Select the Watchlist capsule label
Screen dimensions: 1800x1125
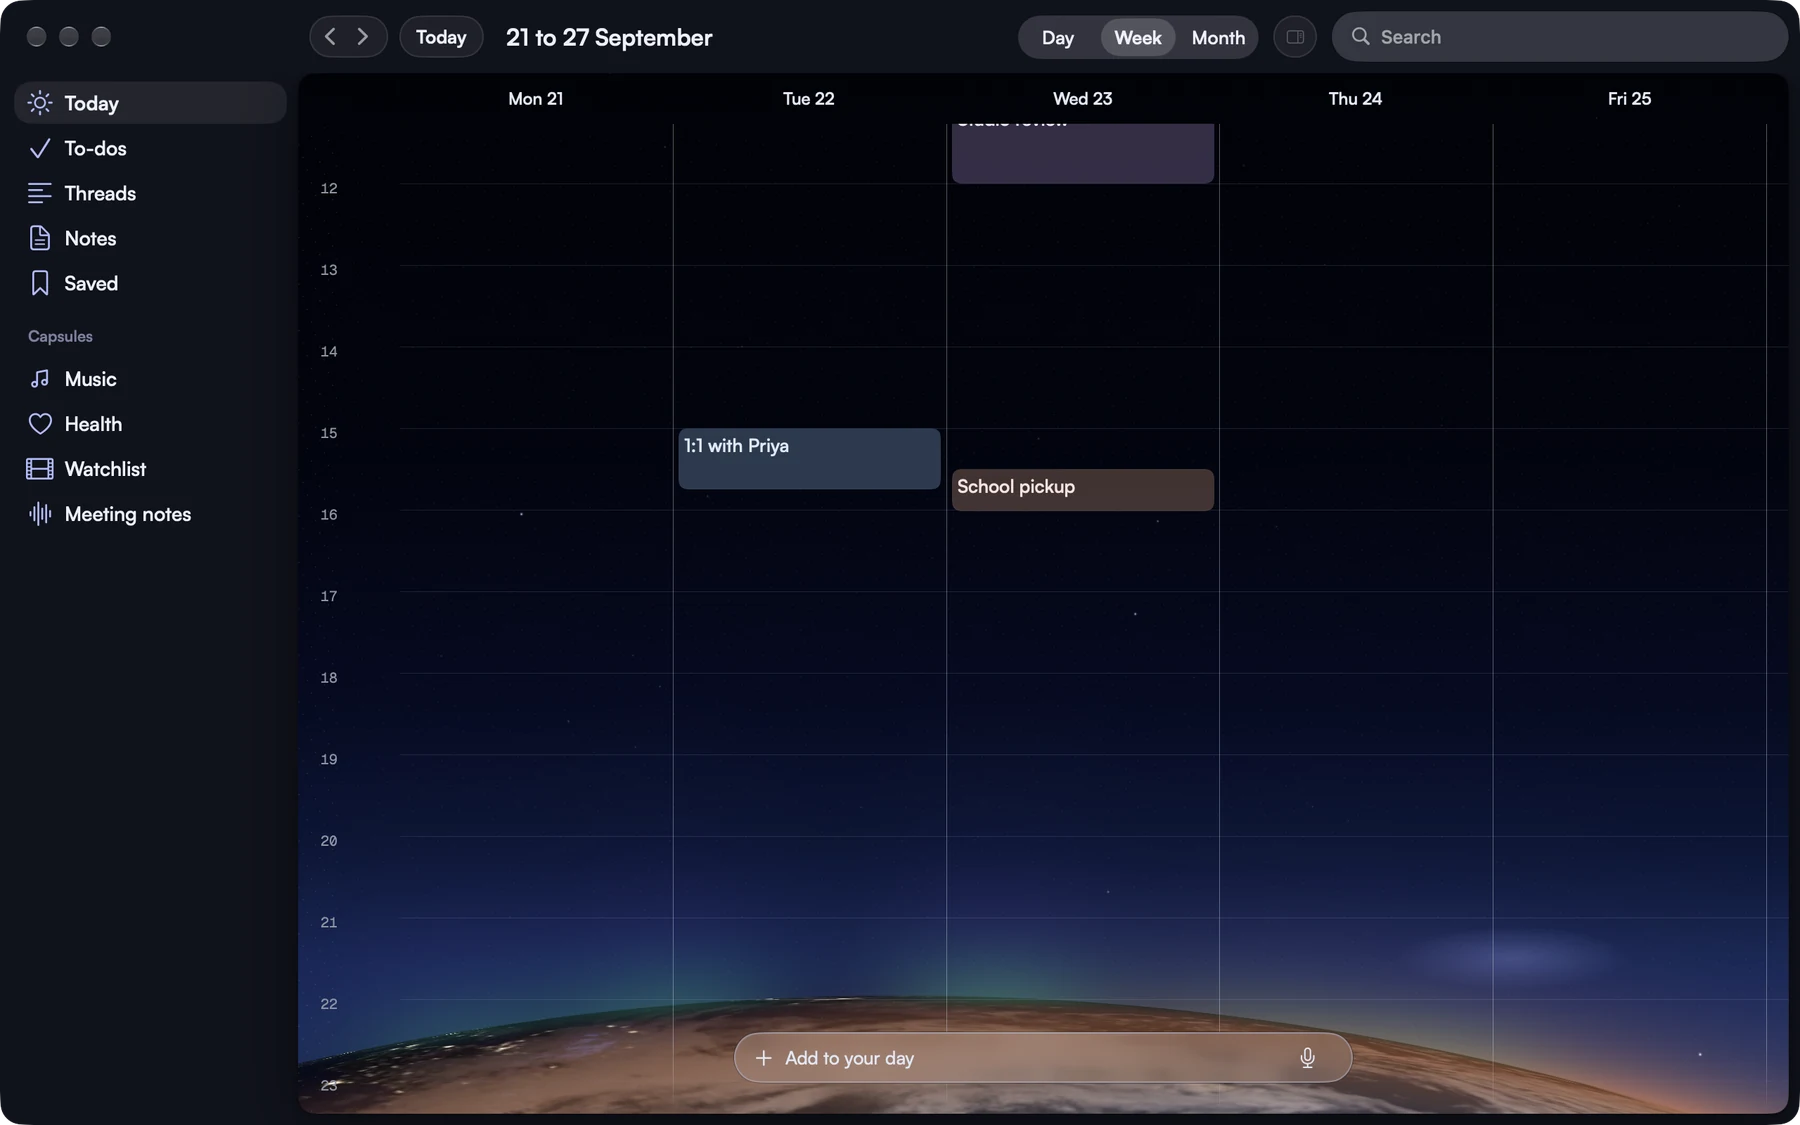(105, 469)
